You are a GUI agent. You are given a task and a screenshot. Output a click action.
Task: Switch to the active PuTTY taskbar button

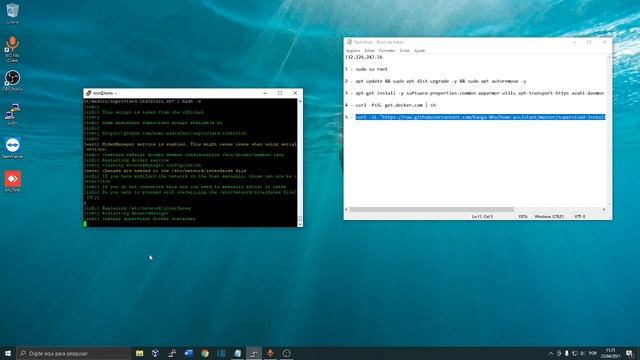pos(253,353)
